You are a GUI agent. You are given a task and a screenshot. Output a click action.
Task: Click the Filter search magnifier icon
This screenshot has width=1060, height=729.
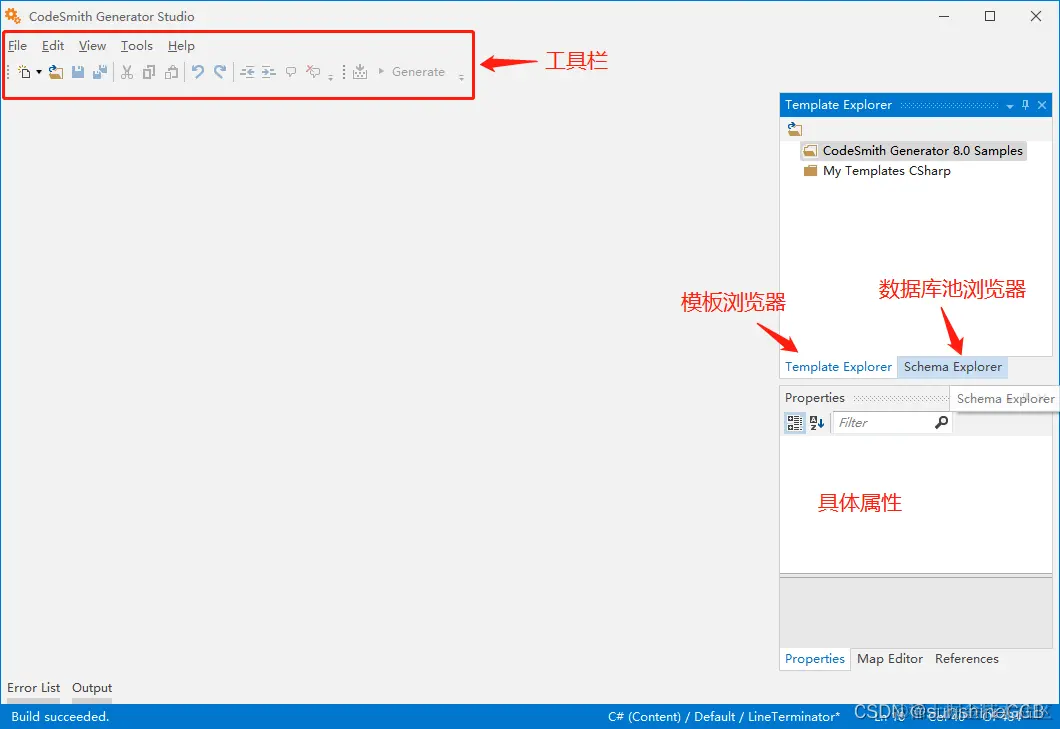[942, 423]
